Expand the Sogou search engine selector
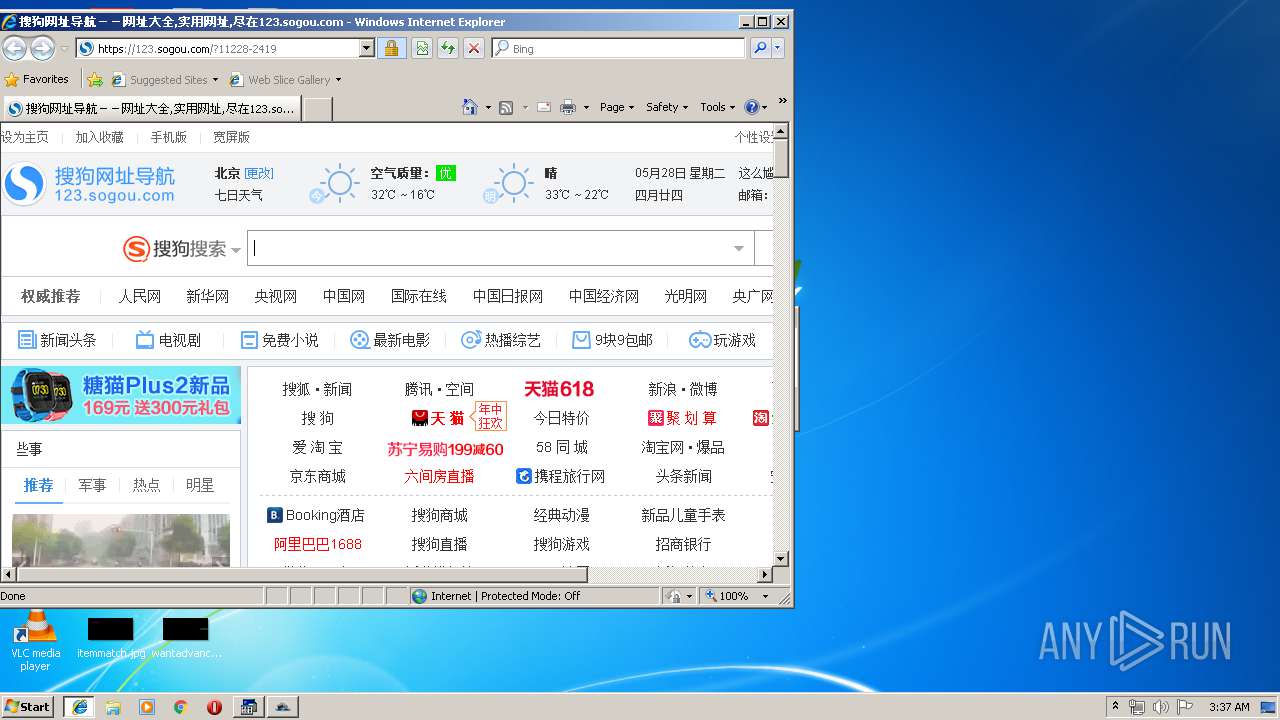 236,250
